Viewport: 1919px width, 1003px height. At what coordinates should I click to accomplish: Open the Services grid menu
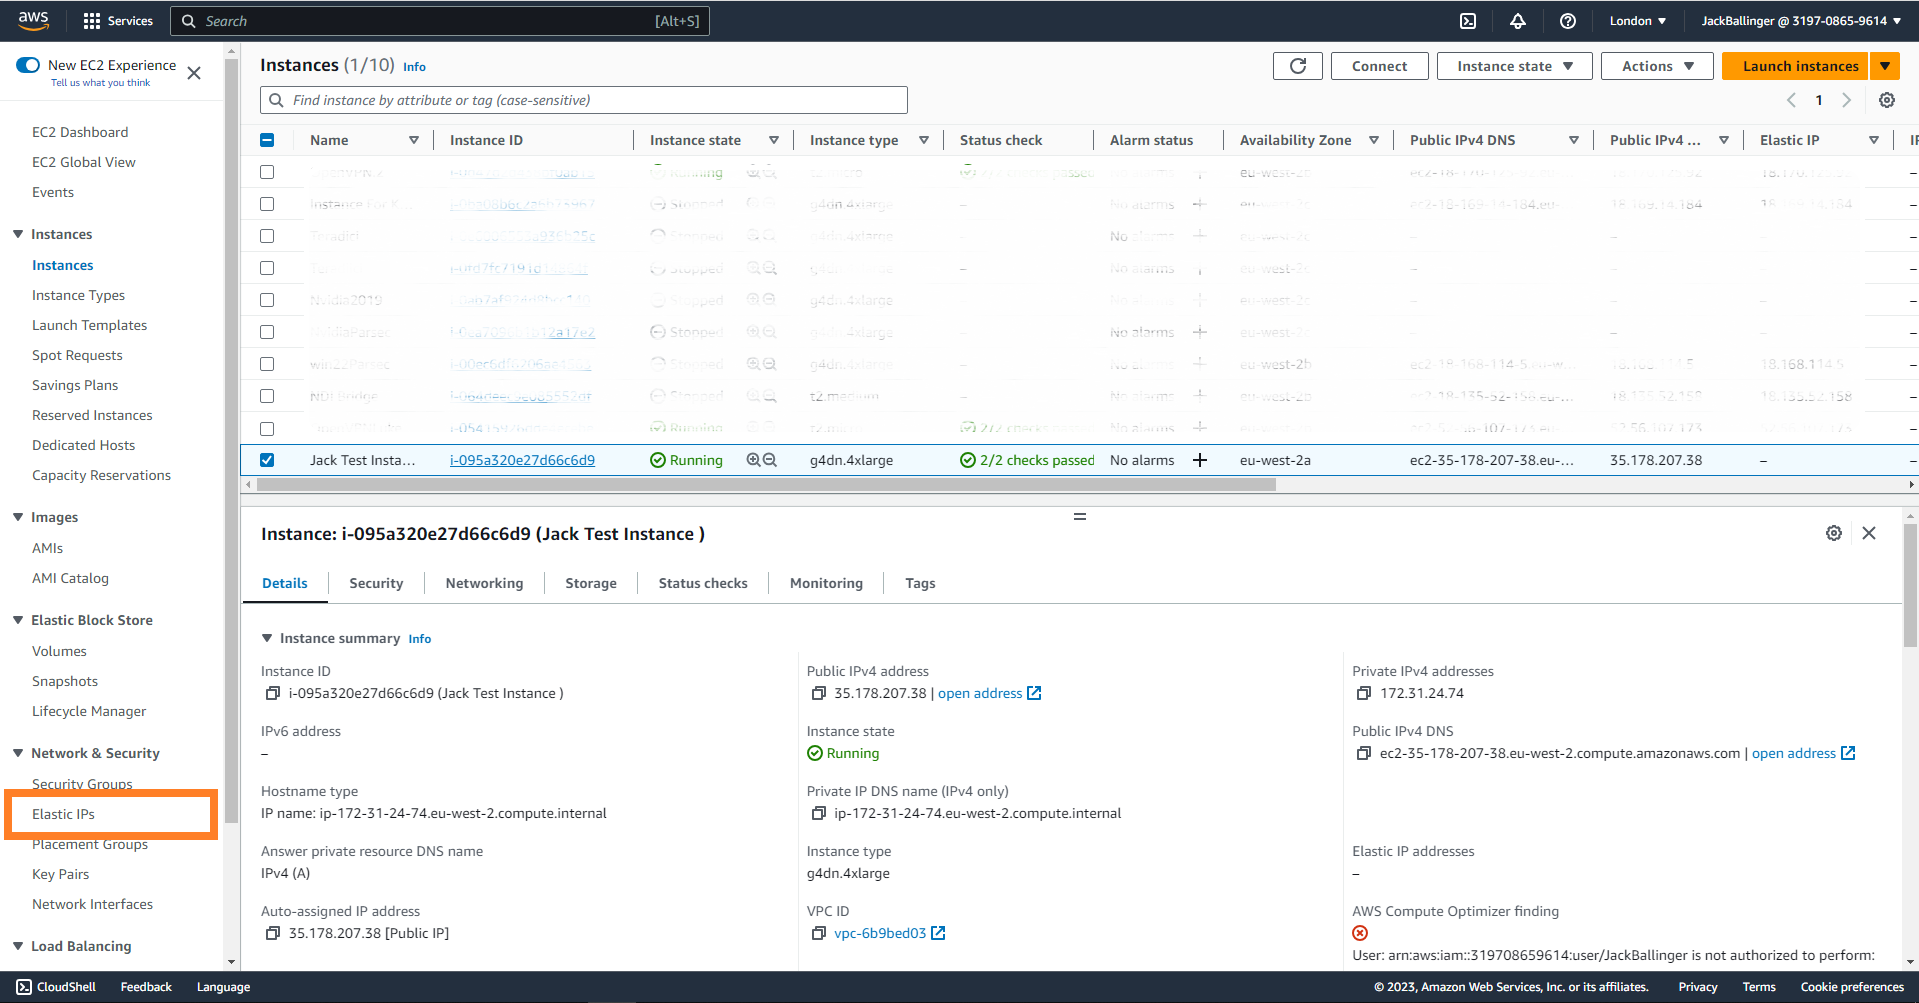point(92,21)
